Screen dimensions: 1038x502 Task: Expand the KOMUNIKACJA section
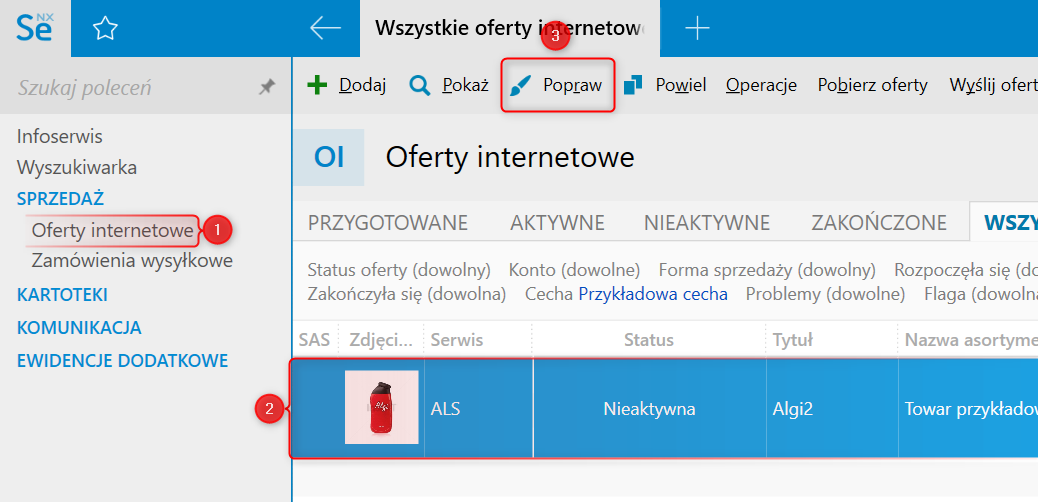pos(79,328)
